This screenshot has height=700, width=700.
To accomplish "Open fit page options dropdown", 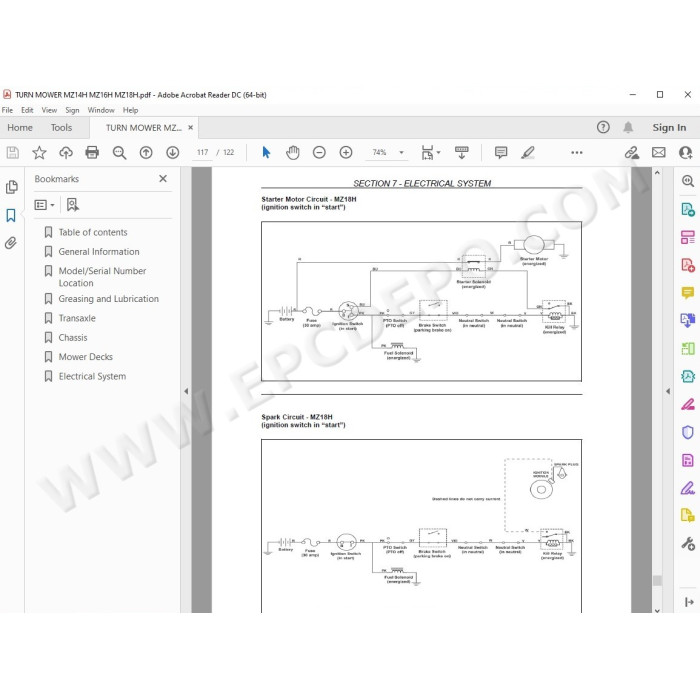I will [430, 153].
